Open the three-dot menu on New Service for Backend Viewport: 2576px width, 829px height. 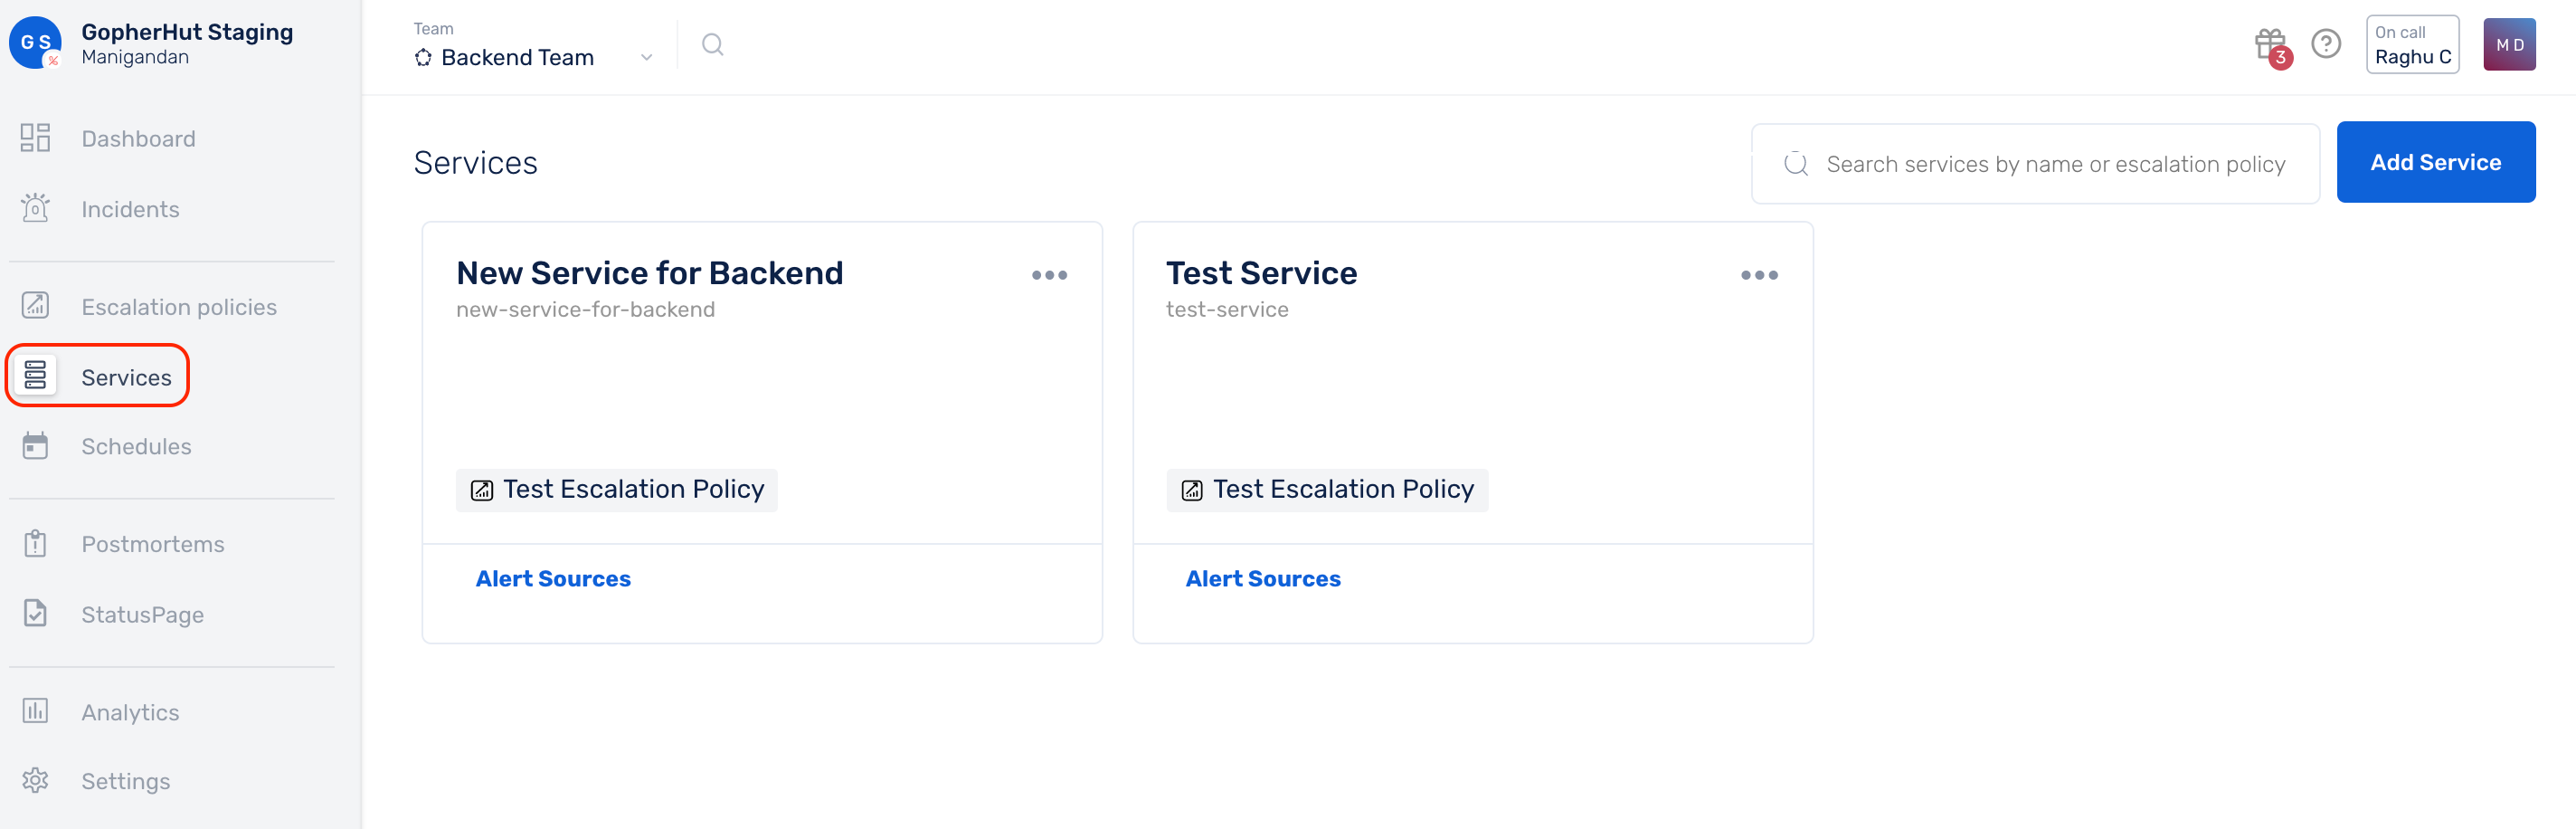[x=1049, y=275]
